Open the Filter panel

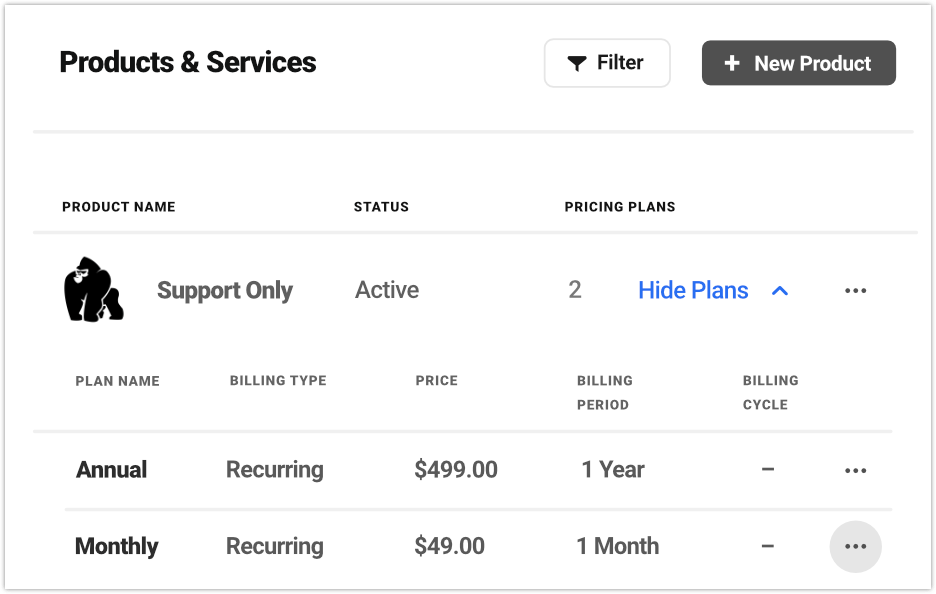[607, 62]
